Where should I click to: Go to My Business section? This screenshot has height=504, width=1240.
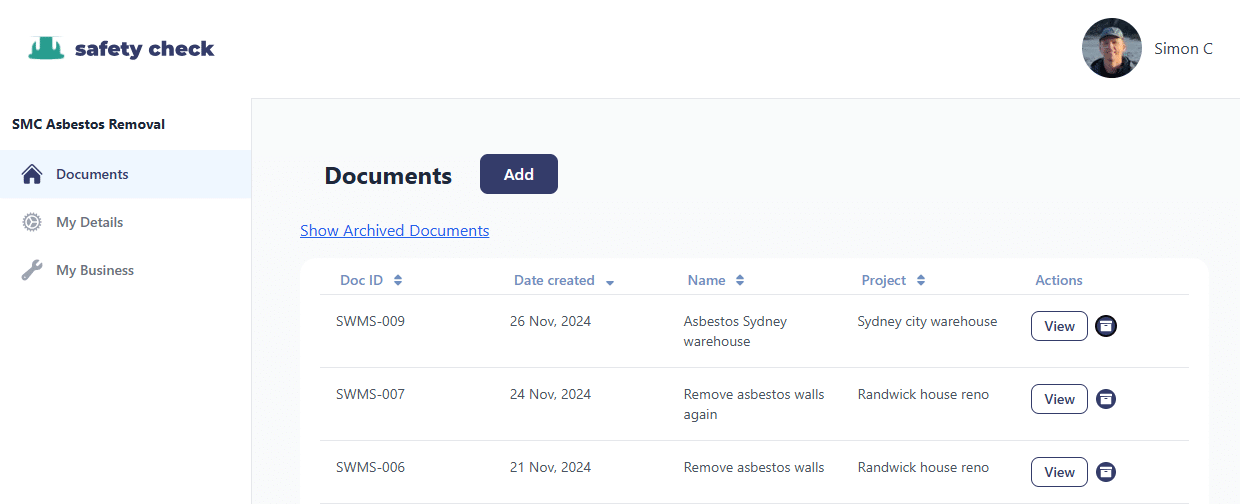(x=94, y=270)
